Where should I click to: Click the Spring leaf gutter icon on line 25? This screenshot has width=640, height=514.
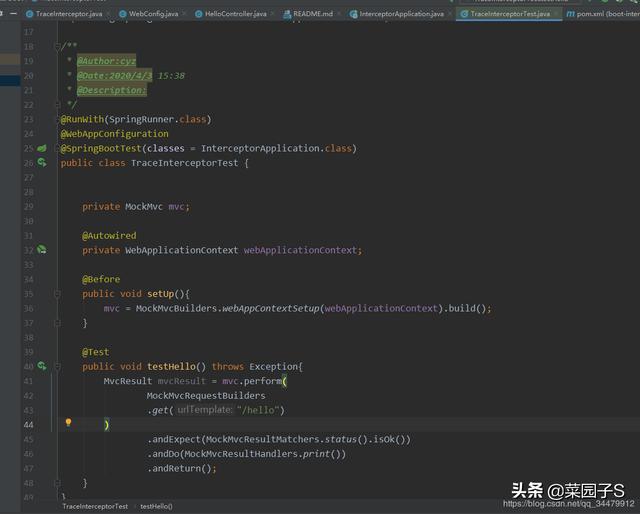pos(42,148)
